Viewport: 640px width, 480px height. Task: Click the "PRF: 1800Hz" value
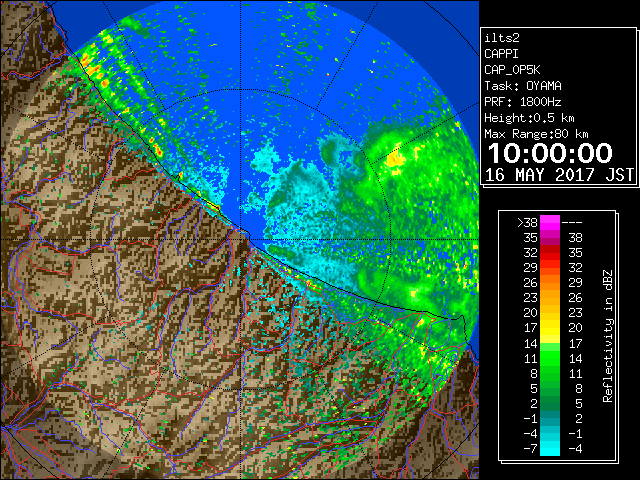(523, 102)
